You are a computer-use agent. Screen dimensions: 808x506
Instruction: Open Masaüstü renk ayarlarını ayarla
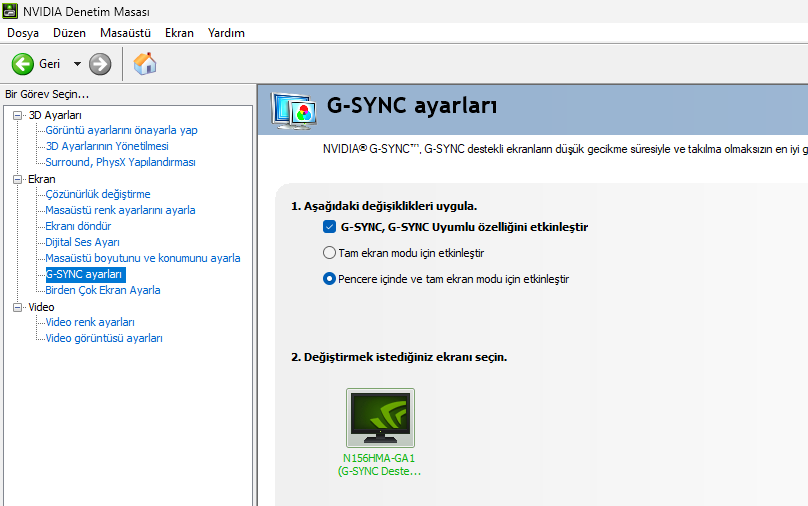pos(120,210)
